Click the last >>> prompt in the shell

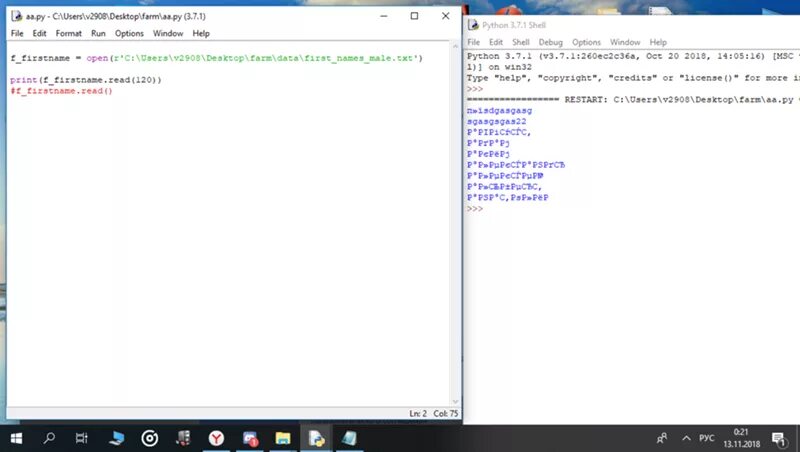click(474, 209)
